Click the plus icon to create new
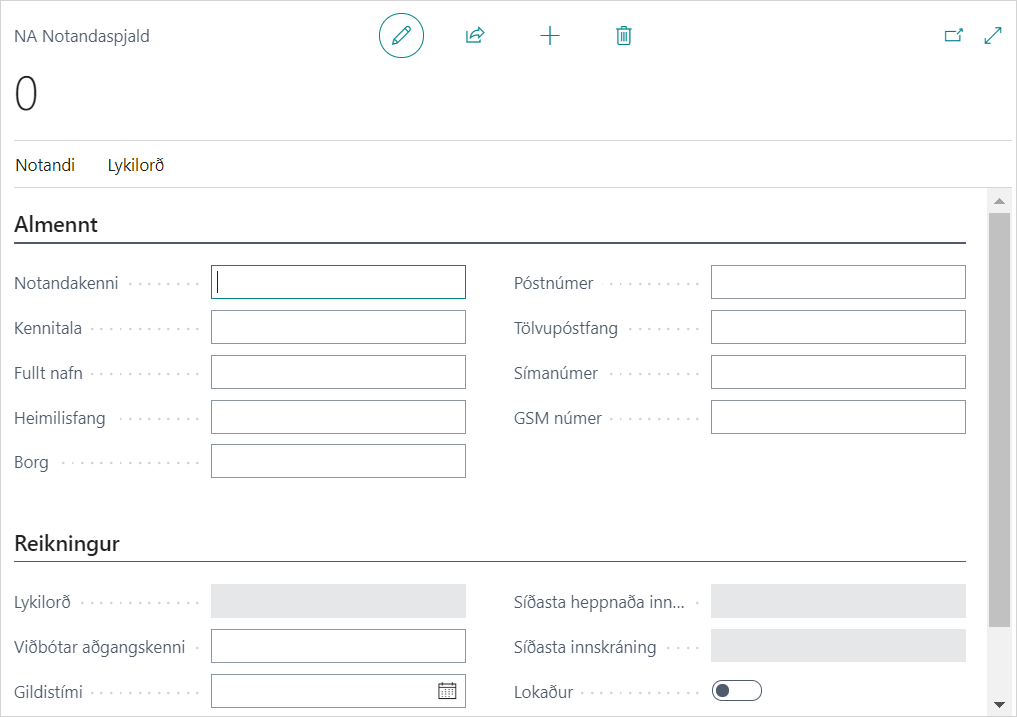The image size is (1017, 717). click(550, 36)
